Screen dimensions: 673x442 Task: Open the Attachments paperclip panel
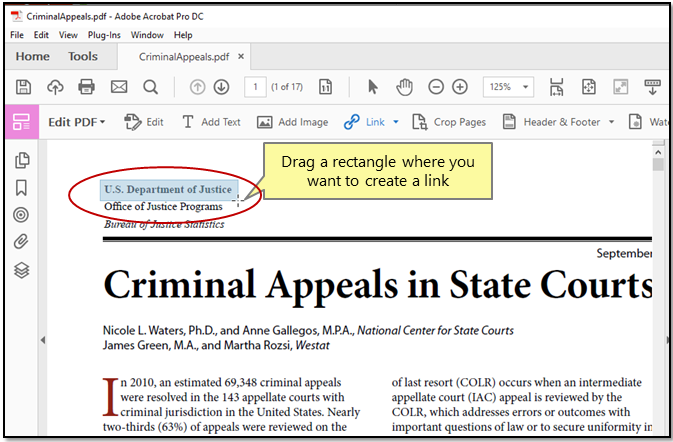tap(21, 242)
